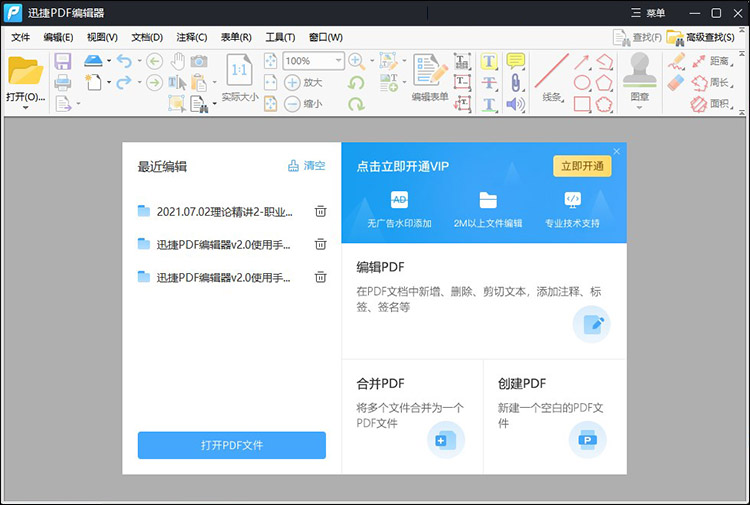Select the cloud shape tool
Screen dimensions: 750x505
point(604,104)
